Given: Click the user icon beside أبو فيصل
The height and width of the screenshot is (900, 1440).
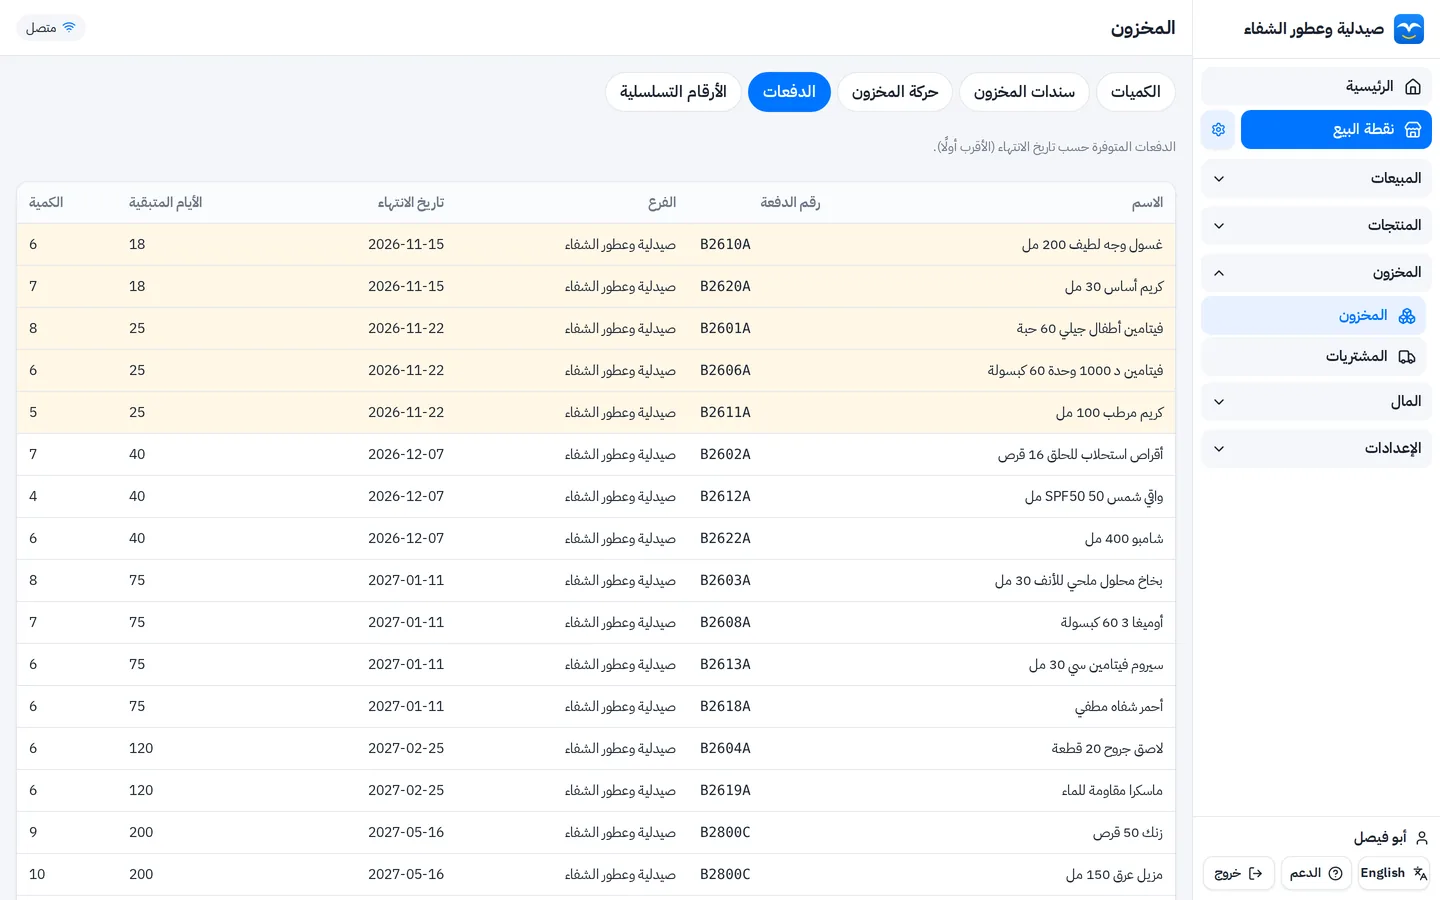Looking at the screenshot, I should 1421,838.
